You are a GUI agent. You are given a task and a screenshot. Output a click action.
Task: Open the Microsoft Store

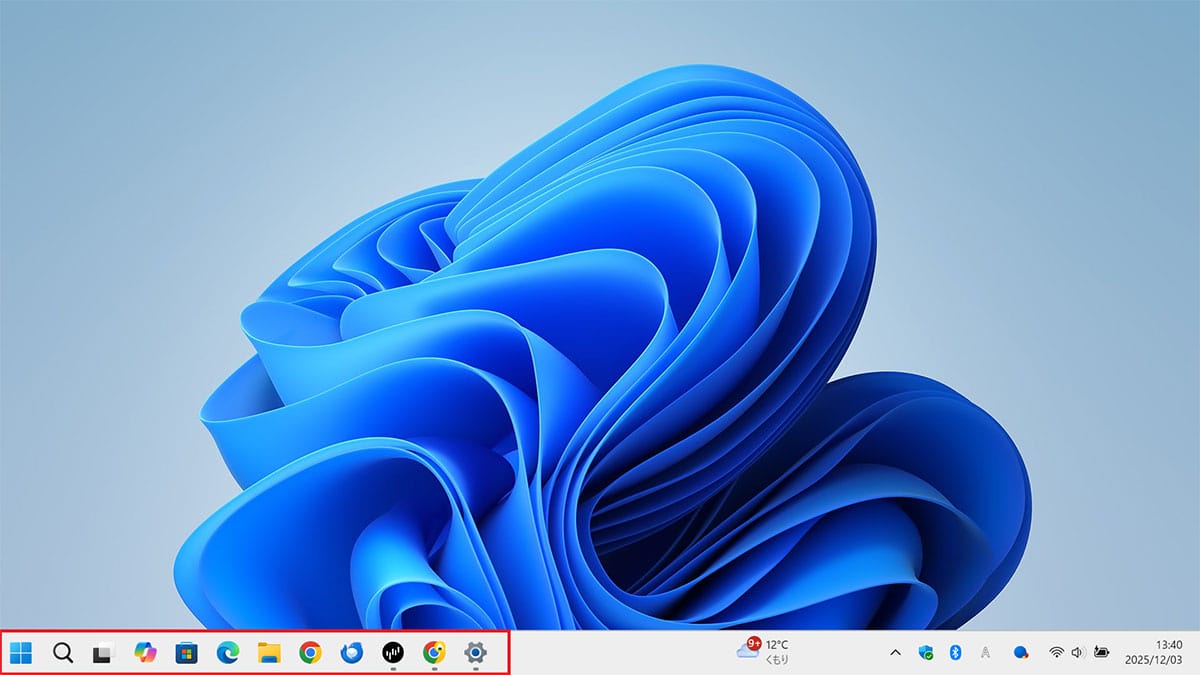click(185, 652)
